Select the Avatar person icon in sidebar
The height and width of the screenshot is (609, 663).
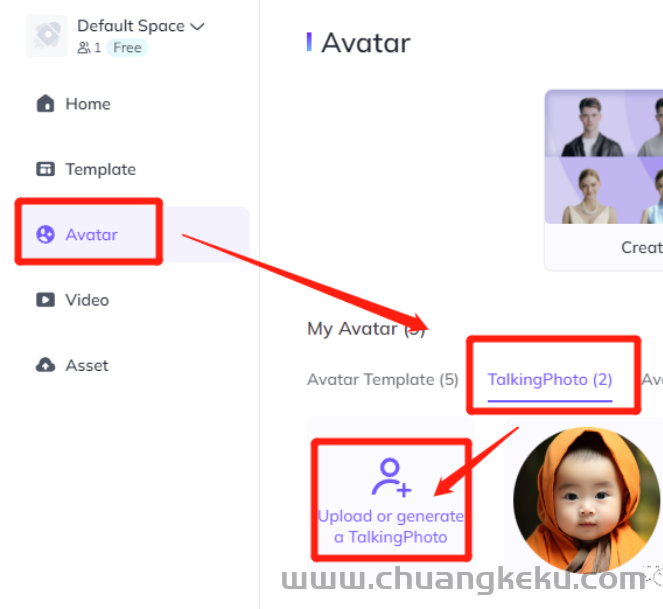pos(45,234)
